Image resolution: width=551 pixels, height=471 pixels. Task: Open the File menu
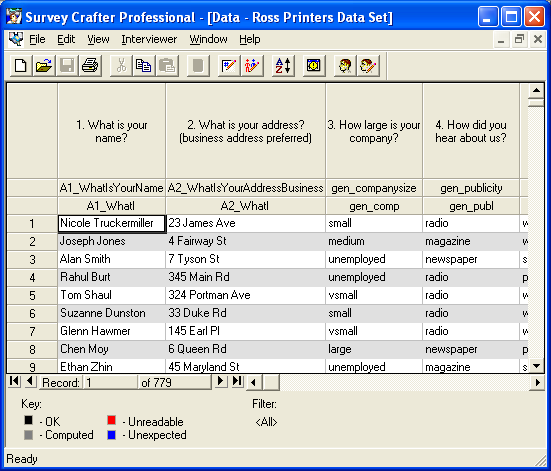[37, 39]
